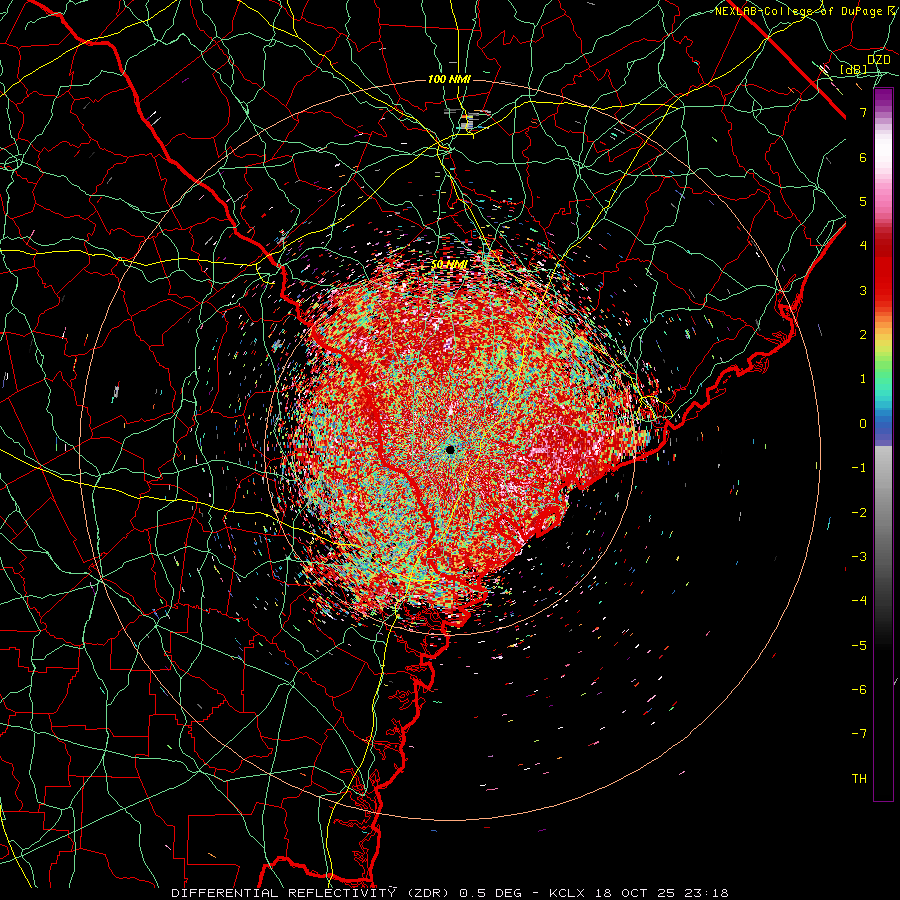
Task: Click the "-5" value on the color scale
Action: point(859,646)
